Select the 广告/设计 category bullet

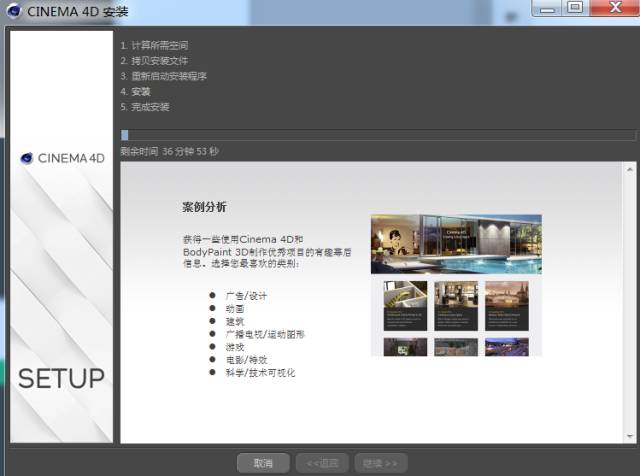(246, 296)
